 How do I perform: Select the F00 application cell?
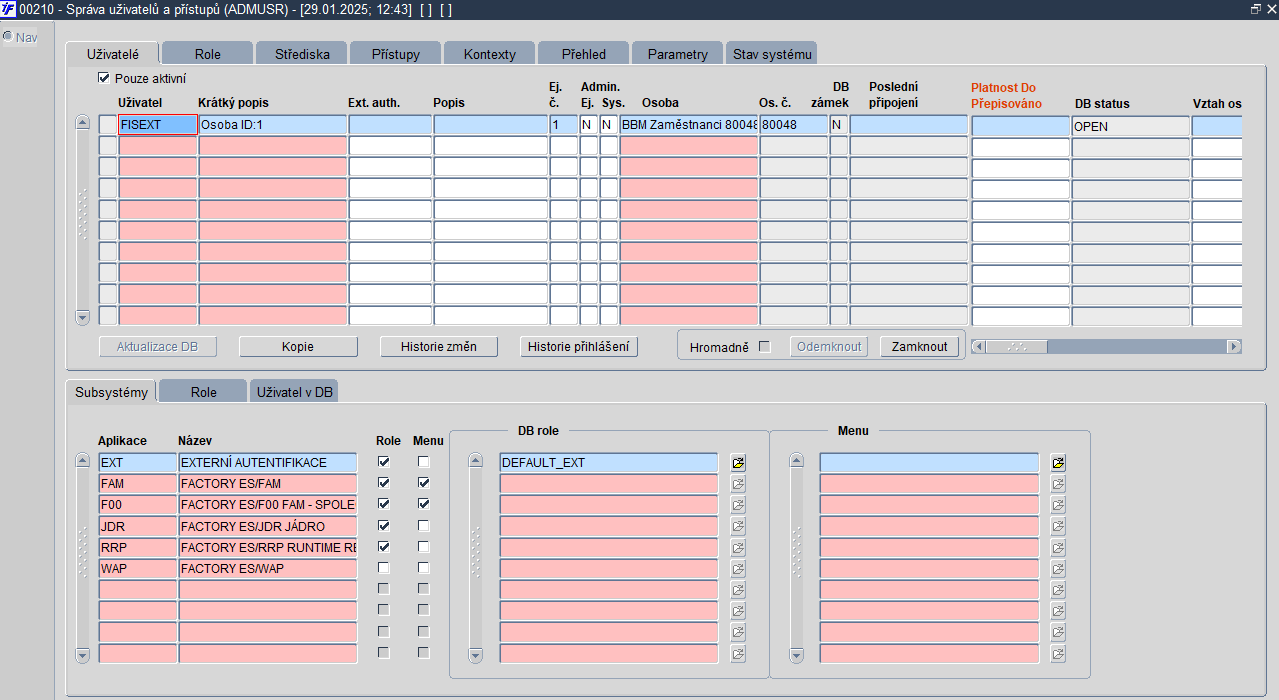[138, 505]
